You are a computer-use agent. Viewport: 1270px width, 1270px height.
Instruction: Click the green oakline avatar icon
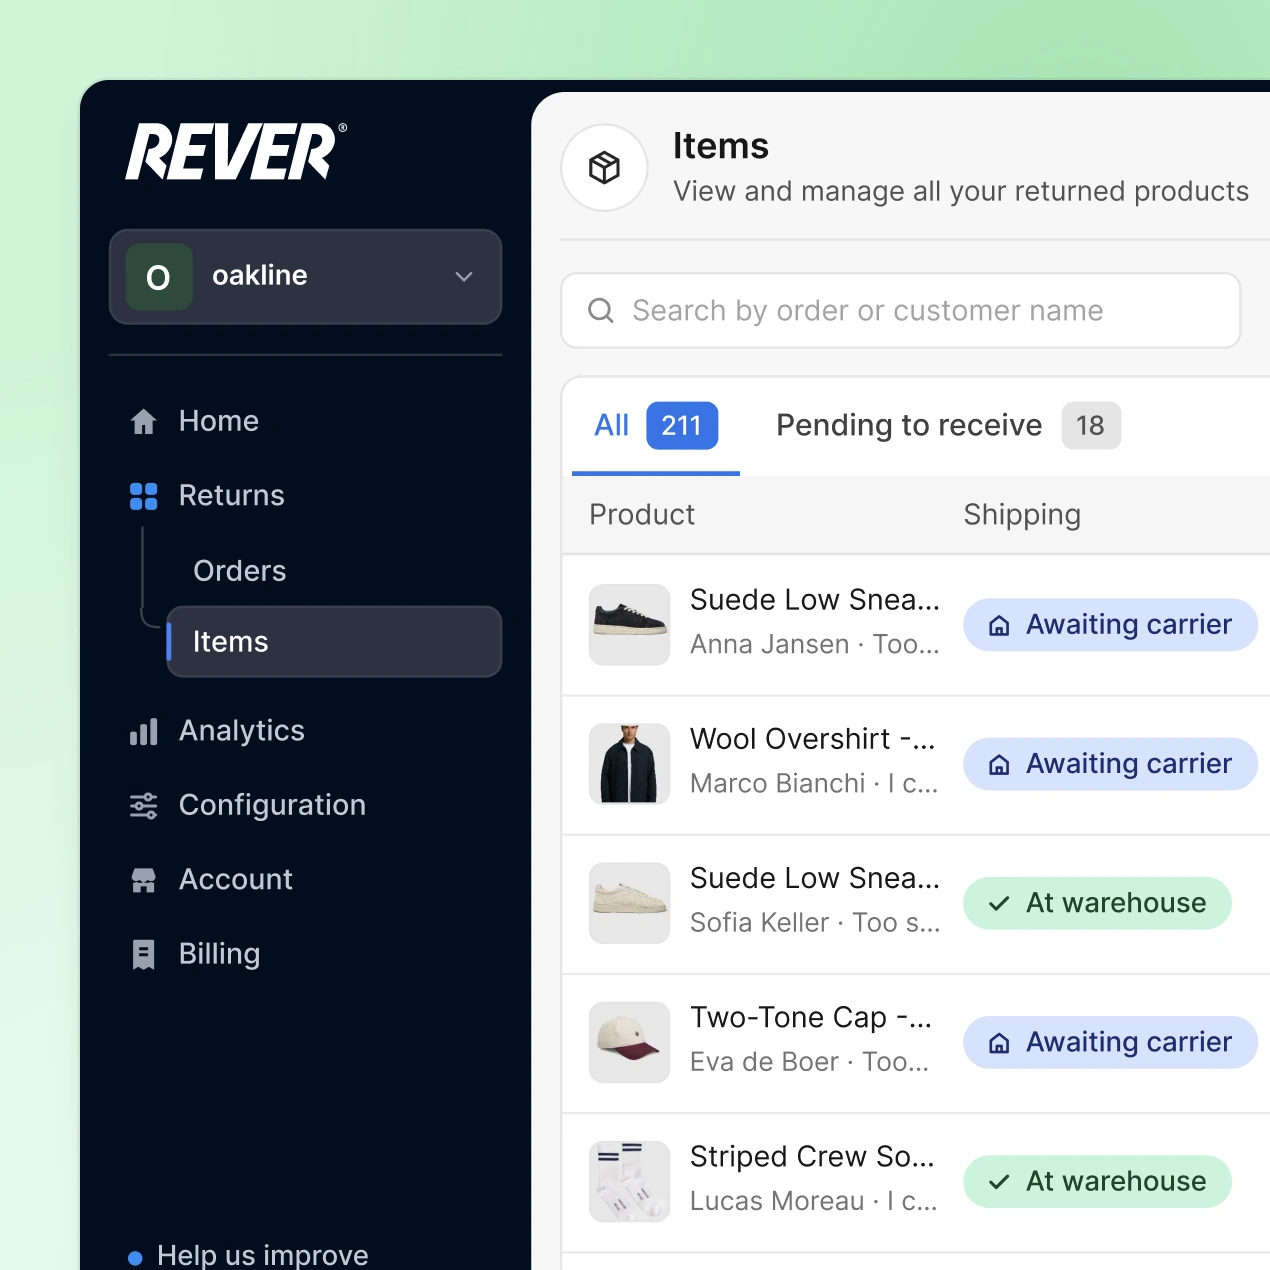(159, 277)
